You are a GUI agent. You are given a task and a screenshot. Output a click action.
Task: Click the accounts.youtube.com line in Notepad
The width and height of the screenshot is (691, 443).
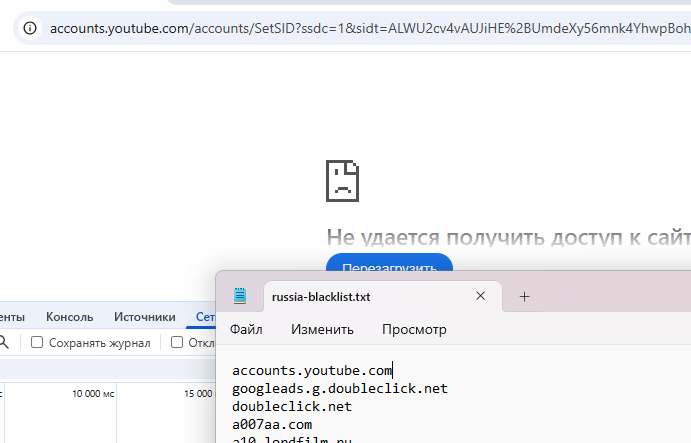tap(312, 370)
